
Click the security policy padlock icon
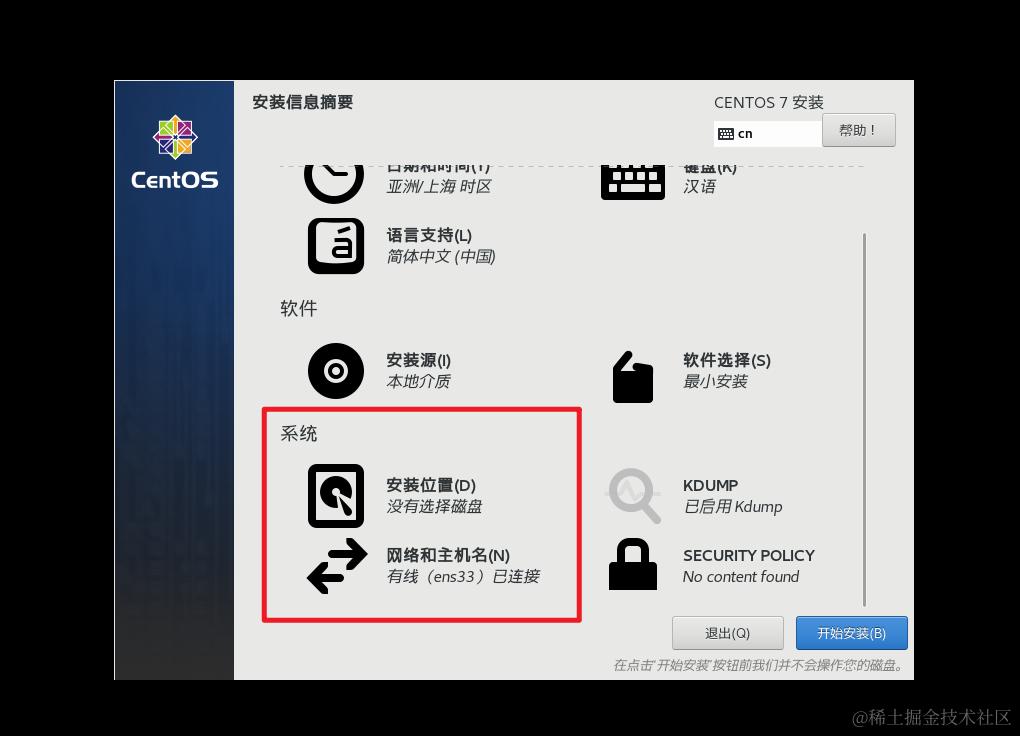pyautogui.click(x=633, y=564)
